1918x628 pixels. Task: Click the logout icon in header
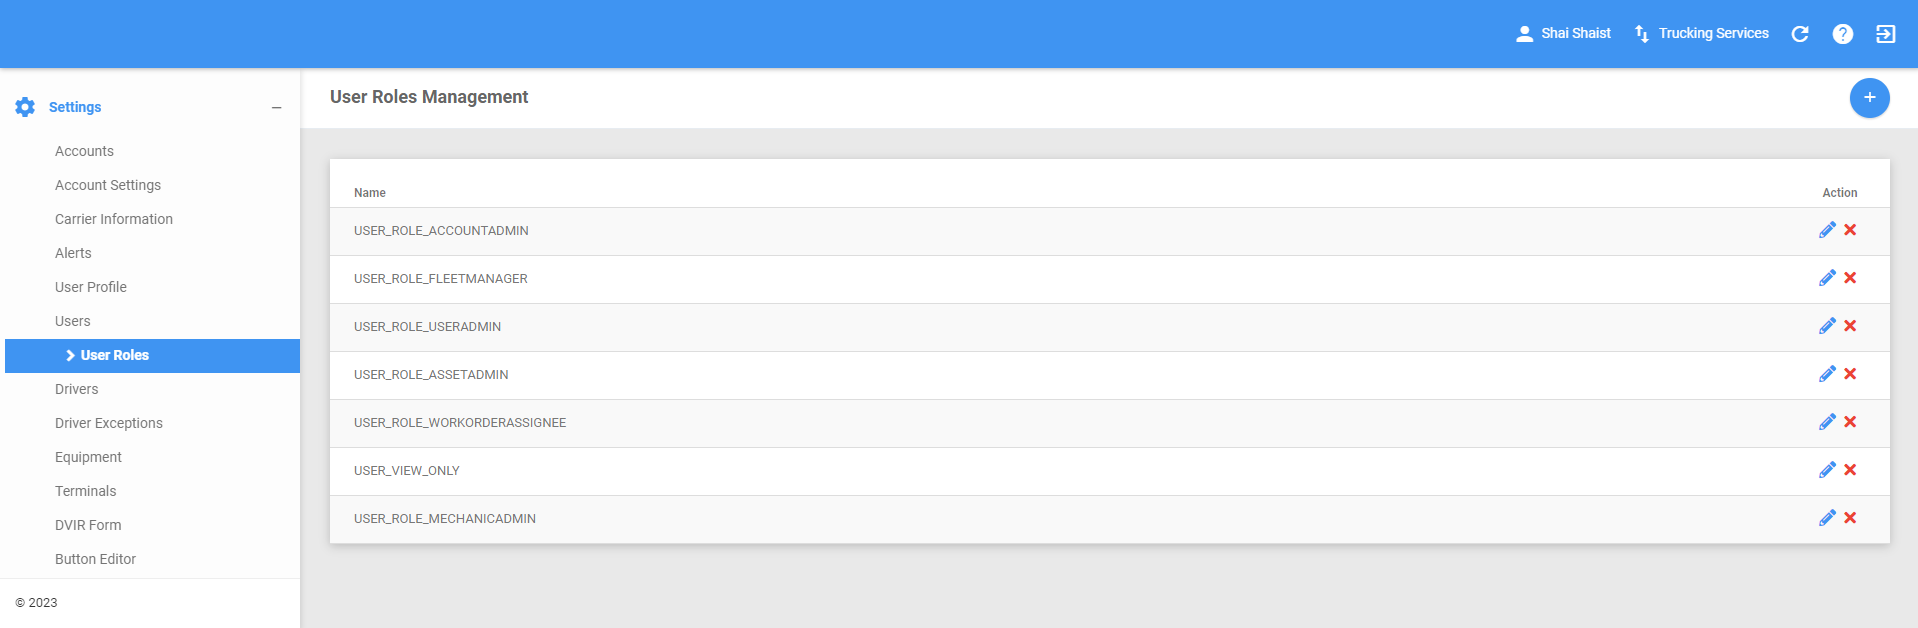tap(1885, 34)
